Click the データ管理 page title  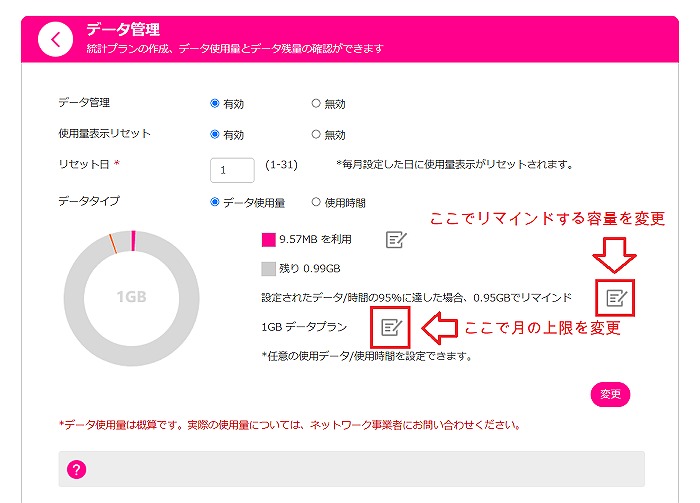point(123,29)
